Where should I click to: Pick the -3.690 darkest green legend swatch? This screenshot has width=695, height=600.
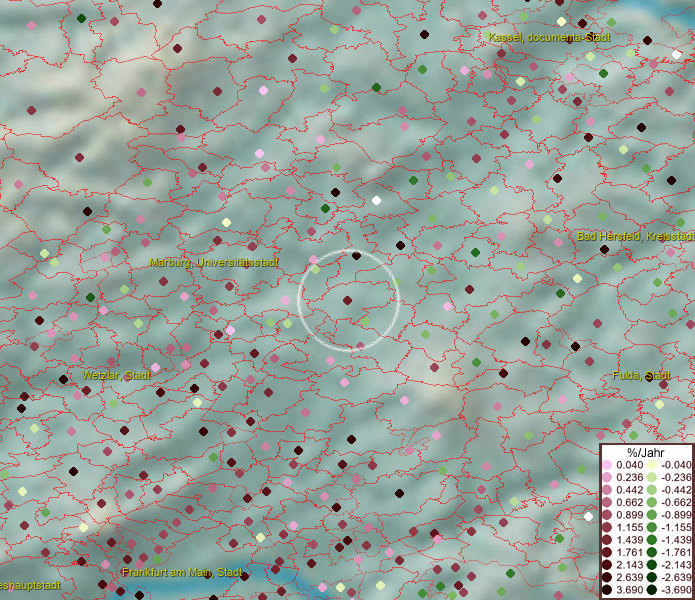point(652,590)
